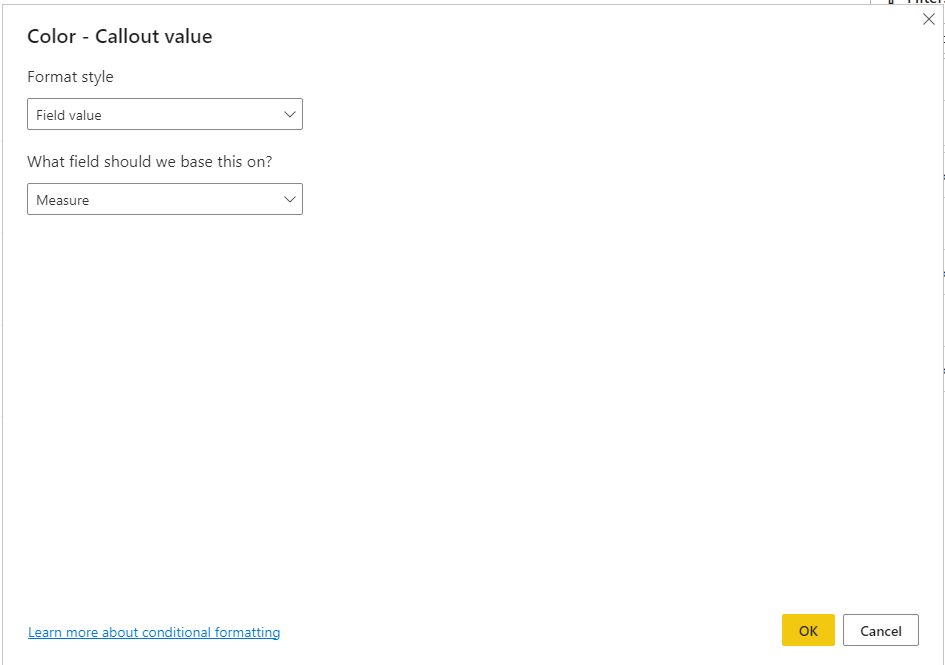Click the underlined conditional formatting help text
The image size is (945, 665).
[x=153, y=632]
